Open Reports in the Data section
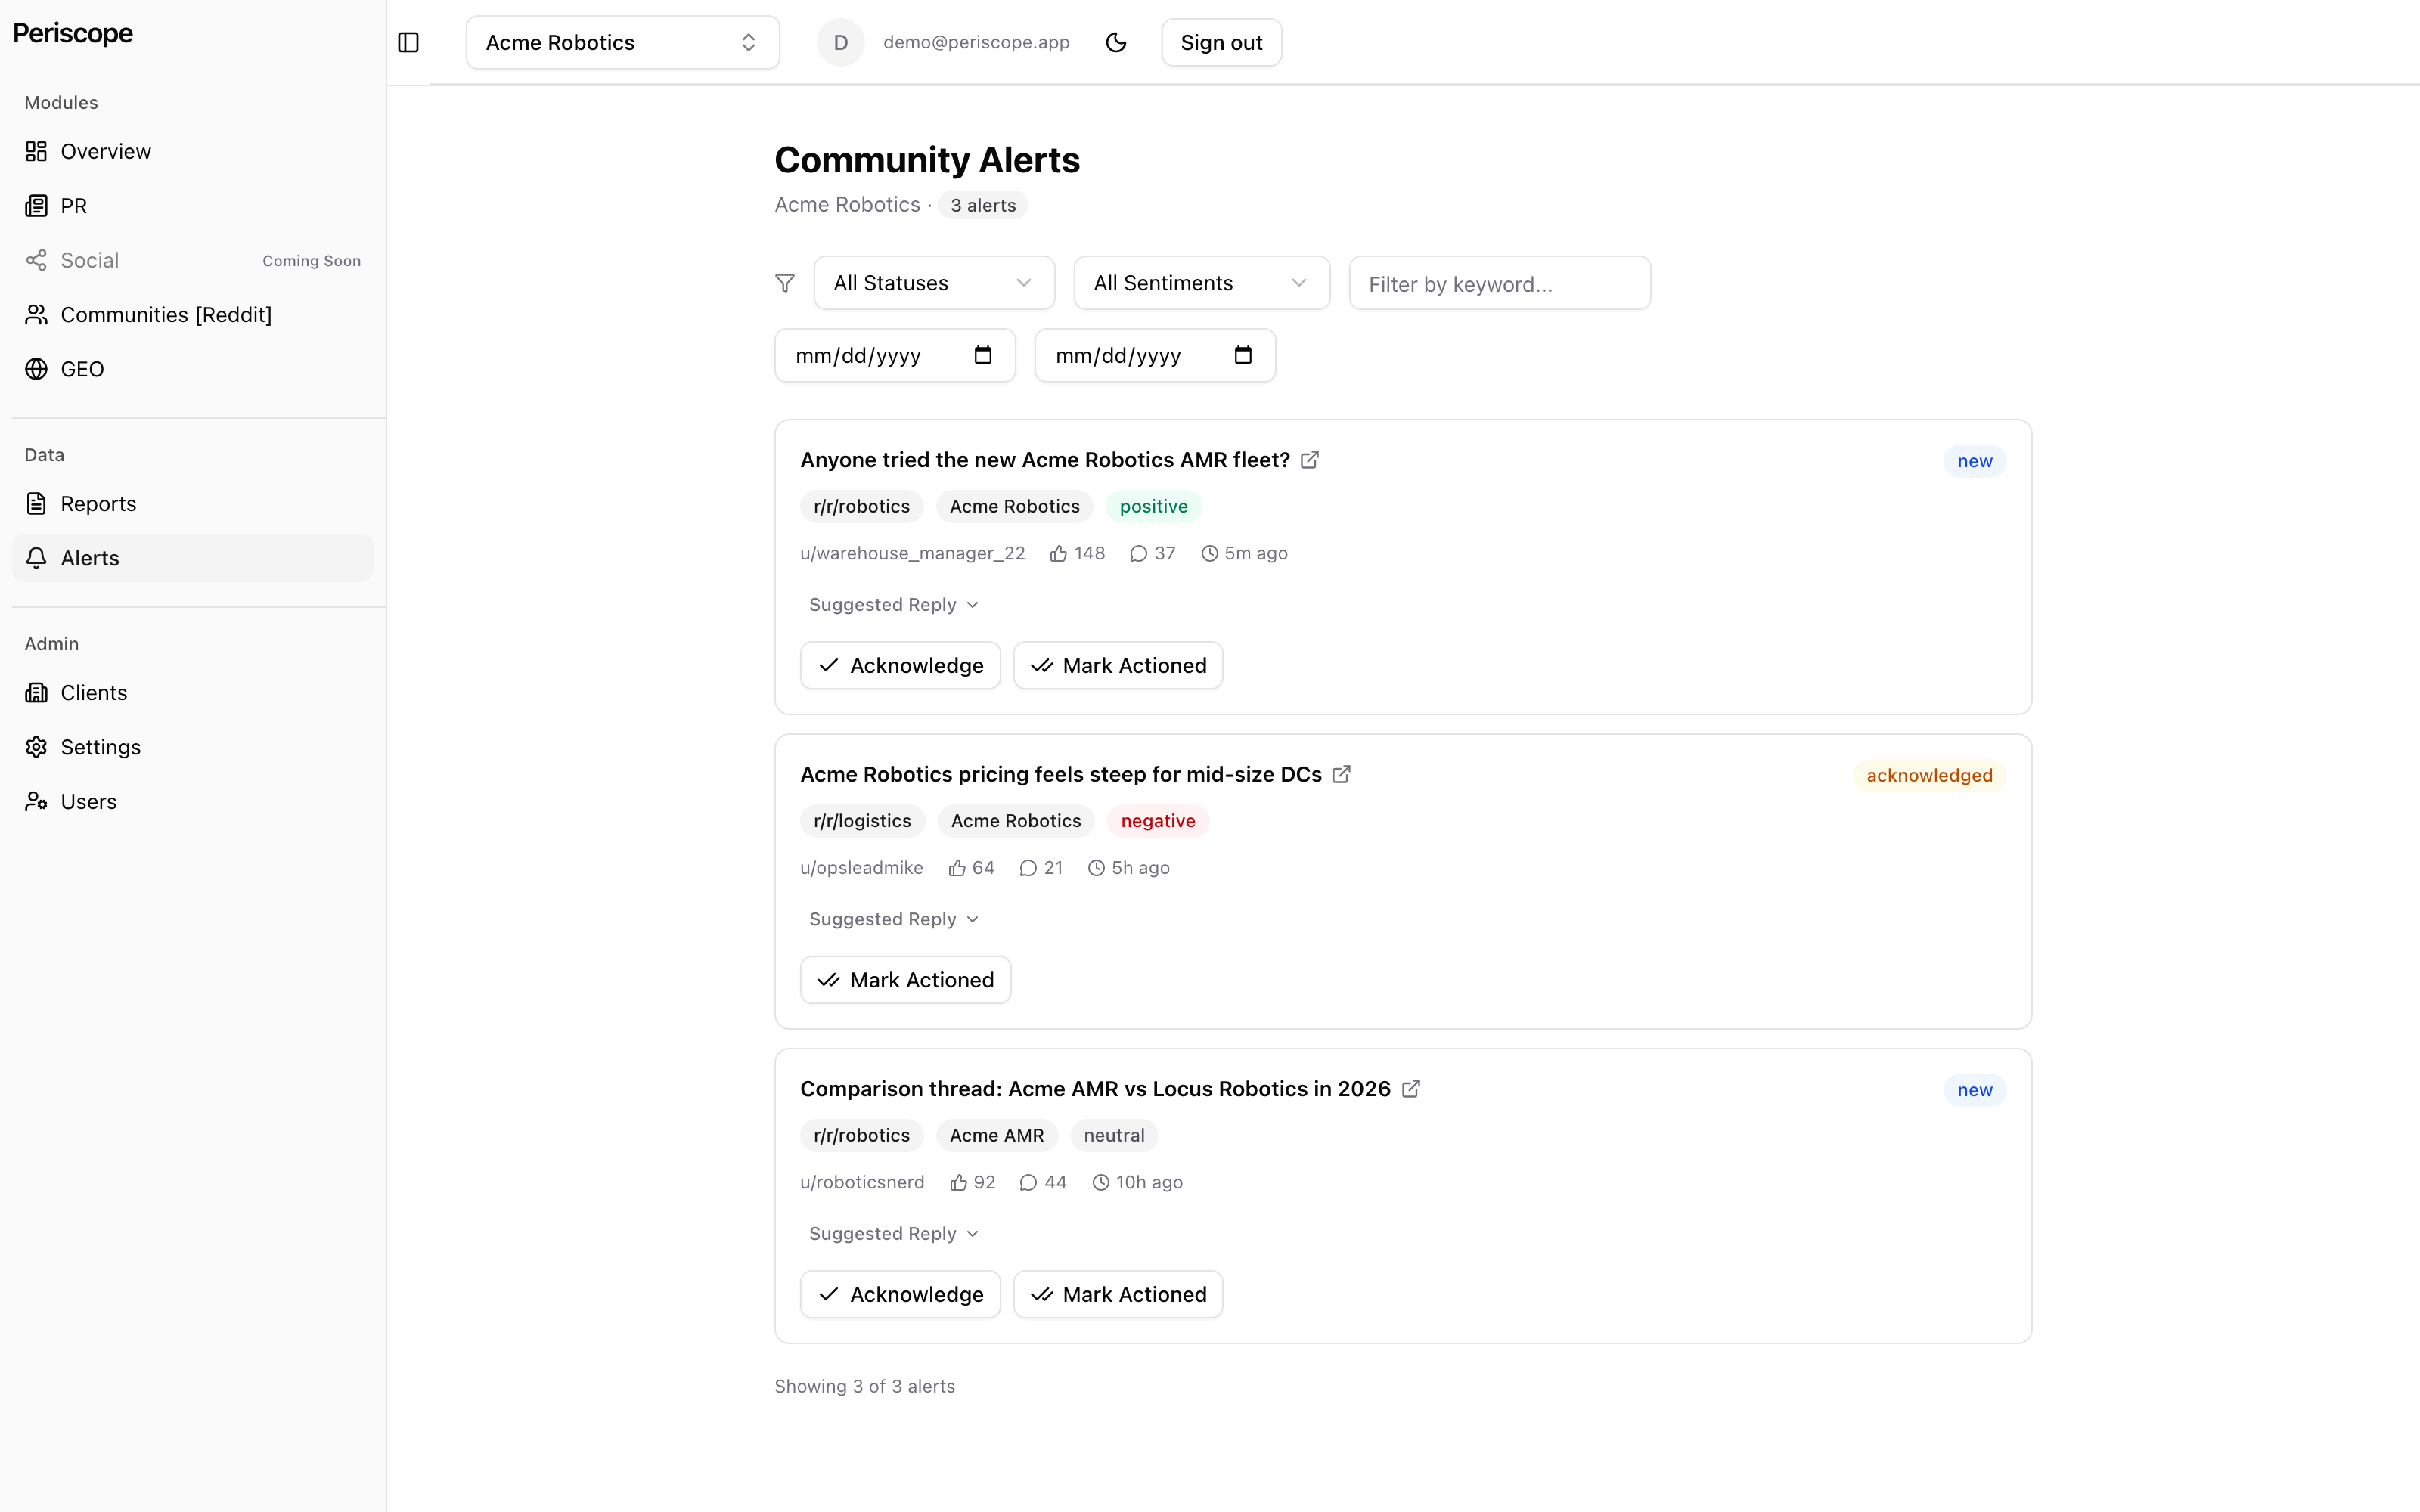2420x1512 pixels. (192, 504)
